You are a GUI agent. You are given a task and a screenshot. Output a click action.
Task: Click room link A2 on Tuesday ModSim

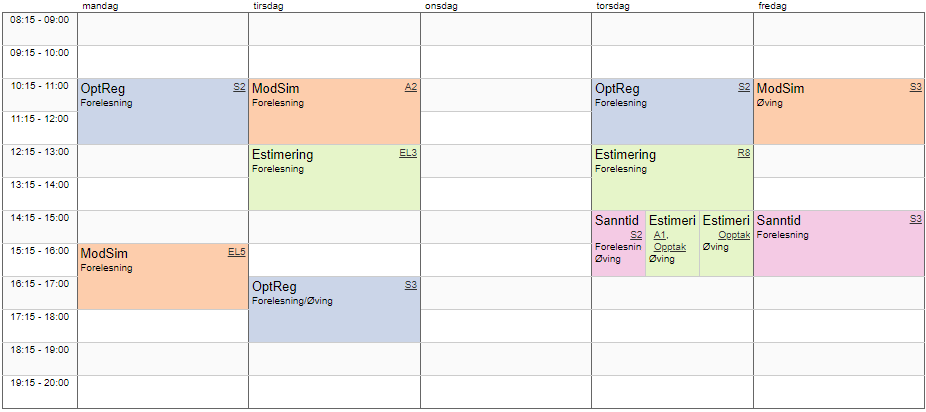pyautogui.click(x=411, y=87)
